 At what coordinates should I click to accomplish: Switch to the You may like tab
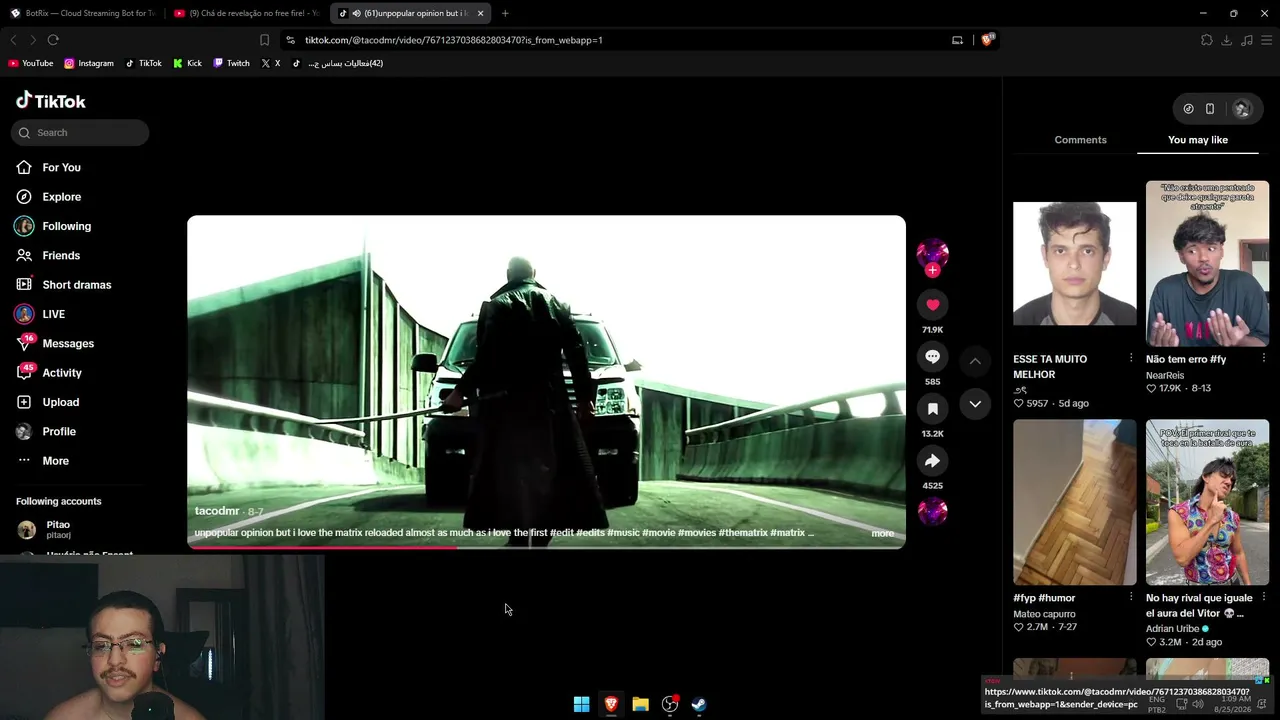[x=1198, y=140]
